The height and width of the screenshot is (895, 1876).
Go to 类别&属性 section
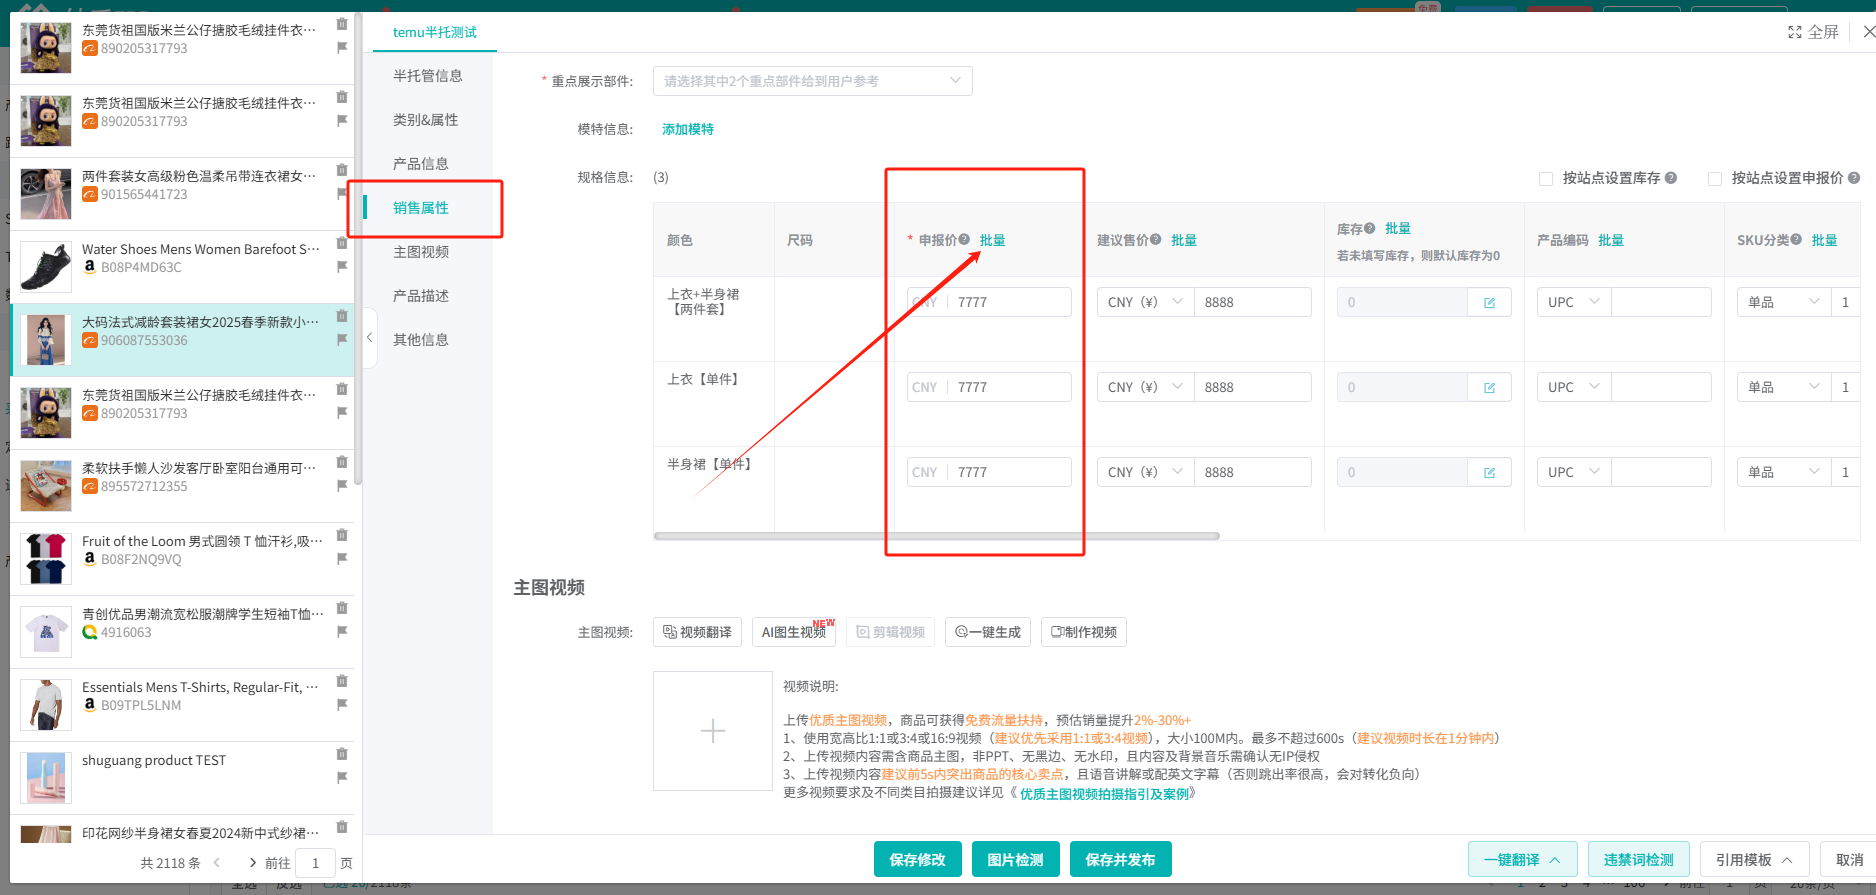(426, 120)
